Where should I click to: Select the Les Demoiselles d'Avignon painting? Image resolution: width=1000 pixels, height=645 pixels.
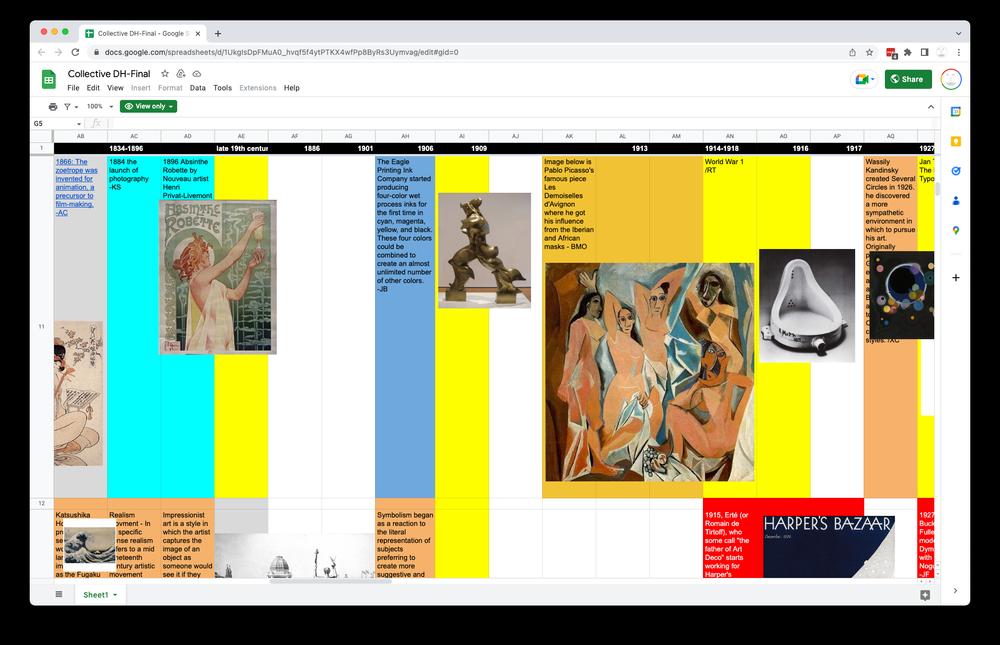(649, 372)
